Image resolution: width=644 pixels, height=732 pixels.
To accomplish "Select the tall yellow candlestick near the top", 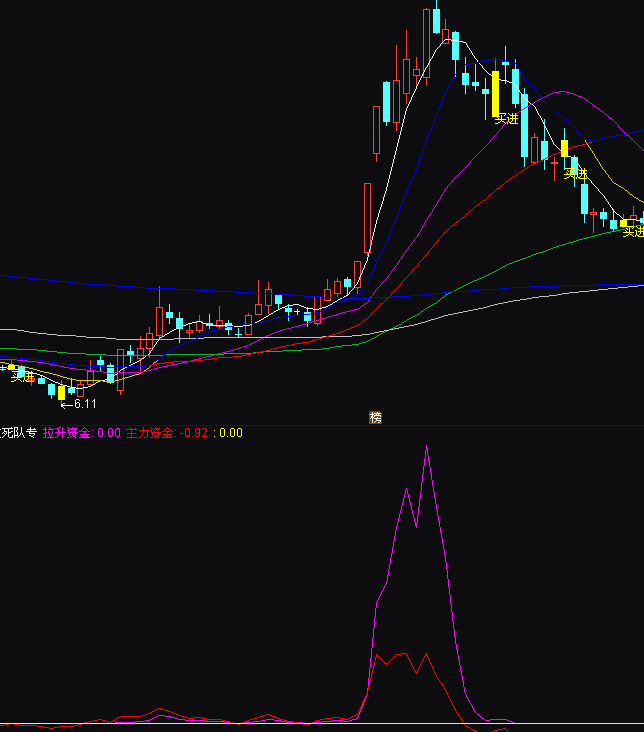I will point(495,92).
